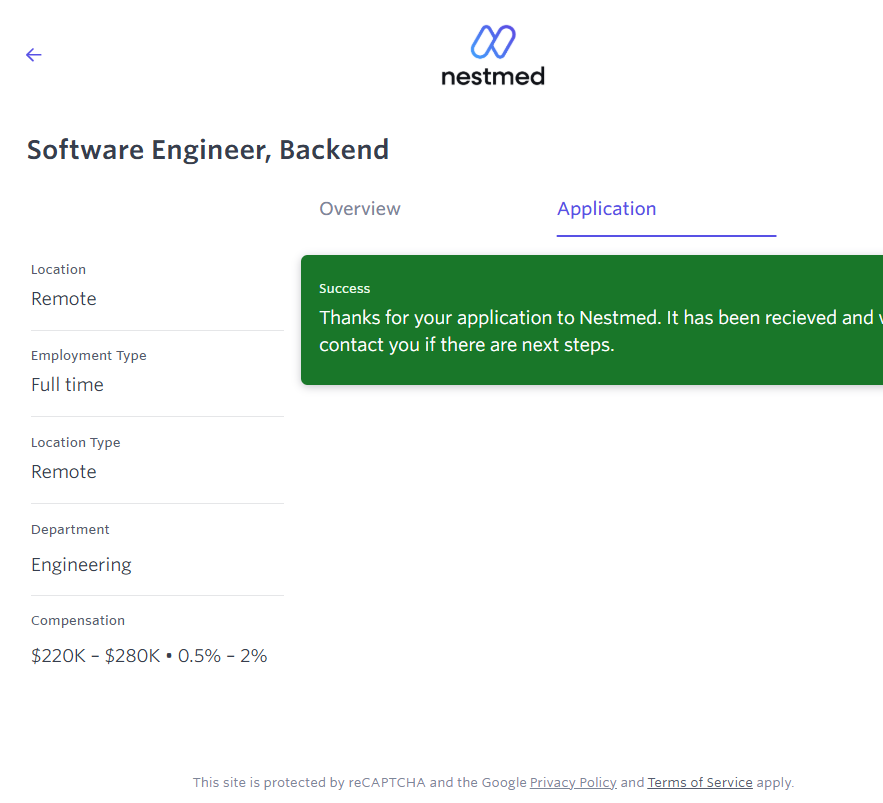Image resolution: width=883 pixels, height=803 pixels.
Task: Click the green Success label
Action: (x=345, y=289)
